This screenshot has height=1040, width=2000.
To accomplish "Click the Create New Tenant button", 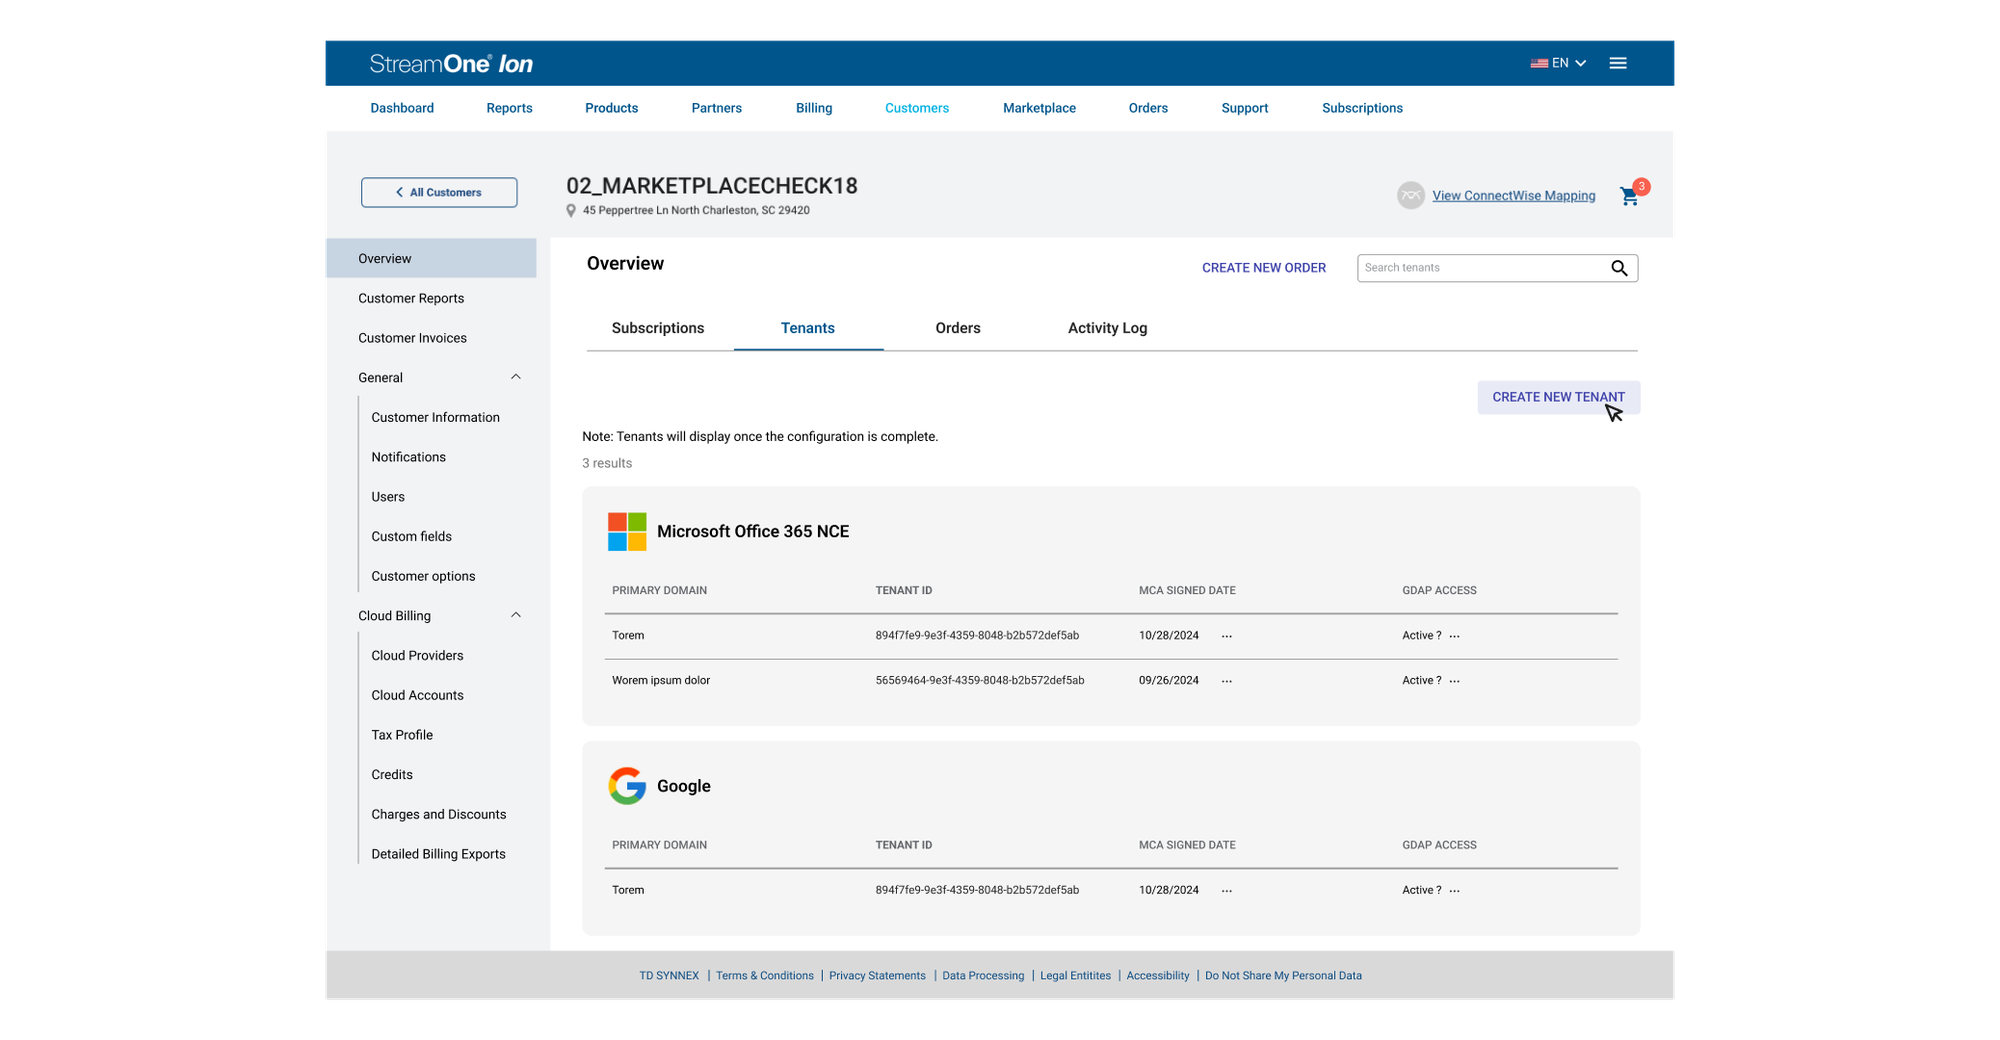I will 1558,397.
